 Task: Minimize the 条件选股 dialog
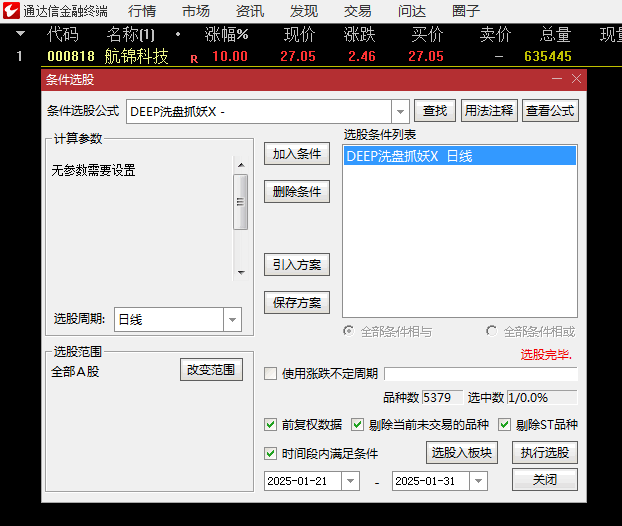click(557, 79)
